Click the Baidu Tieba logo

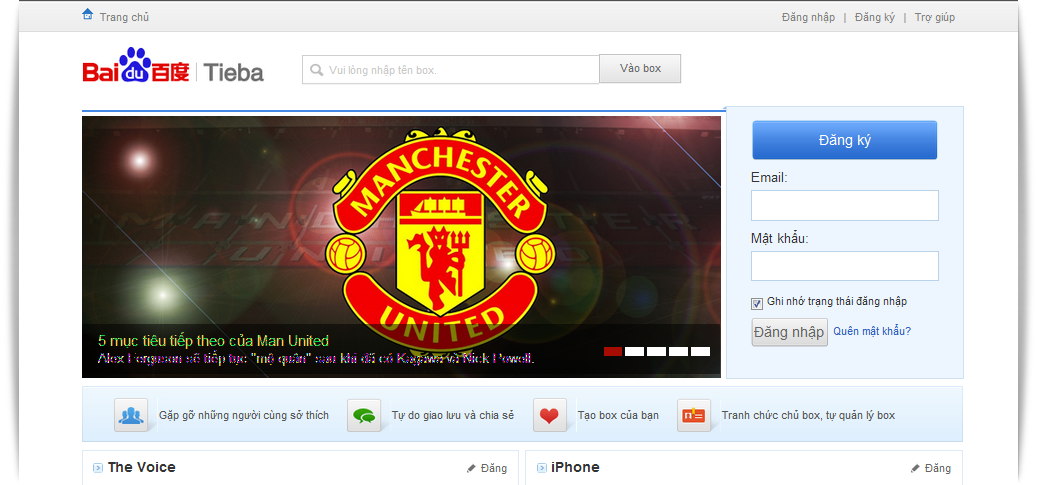point(173,66)
